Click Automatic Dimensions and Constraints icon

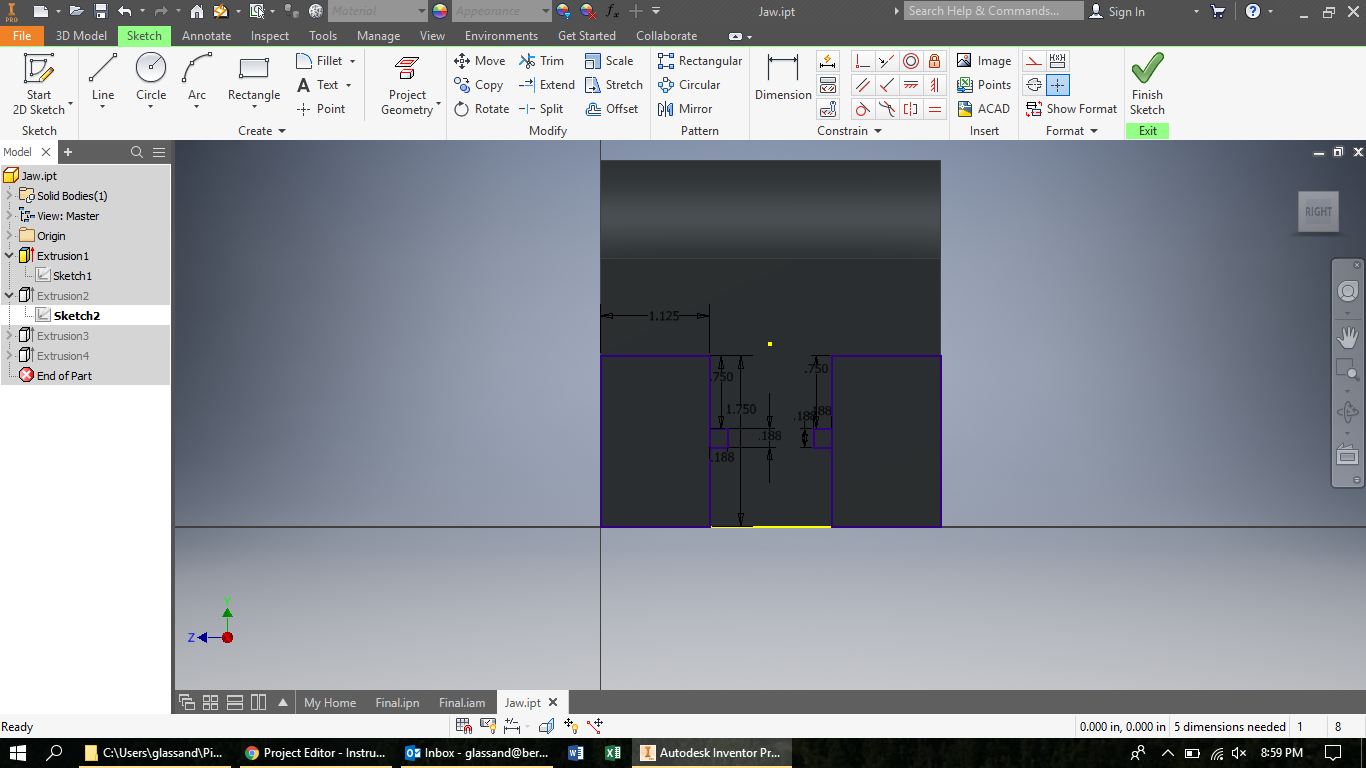(827, 61)
